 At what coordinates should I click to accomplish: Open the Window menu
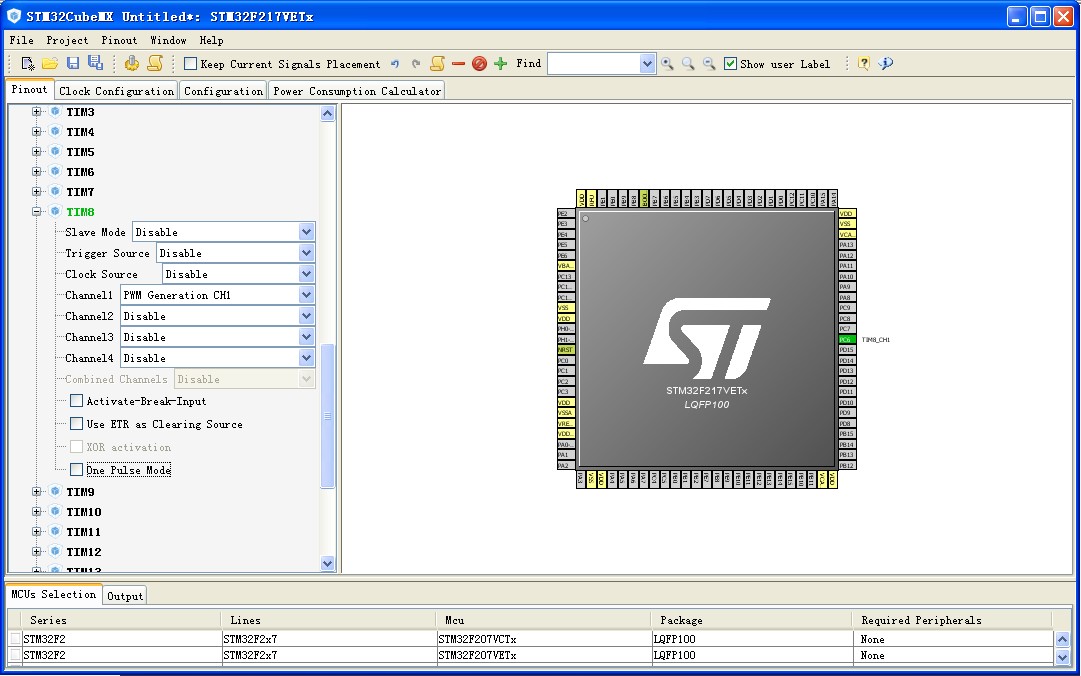[168, 40]
